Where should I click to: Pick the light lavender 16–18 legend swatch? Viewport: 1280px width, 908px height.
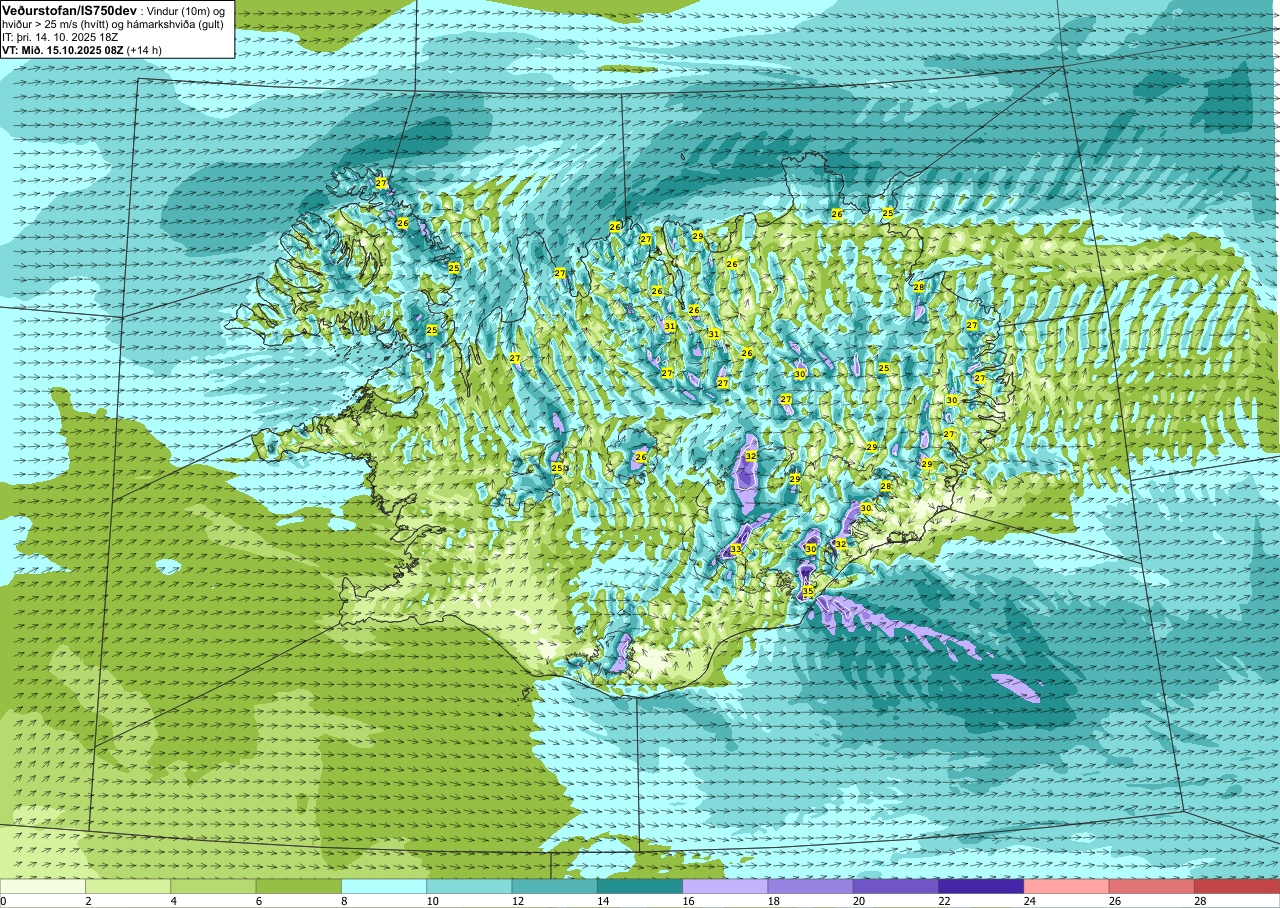725,886
